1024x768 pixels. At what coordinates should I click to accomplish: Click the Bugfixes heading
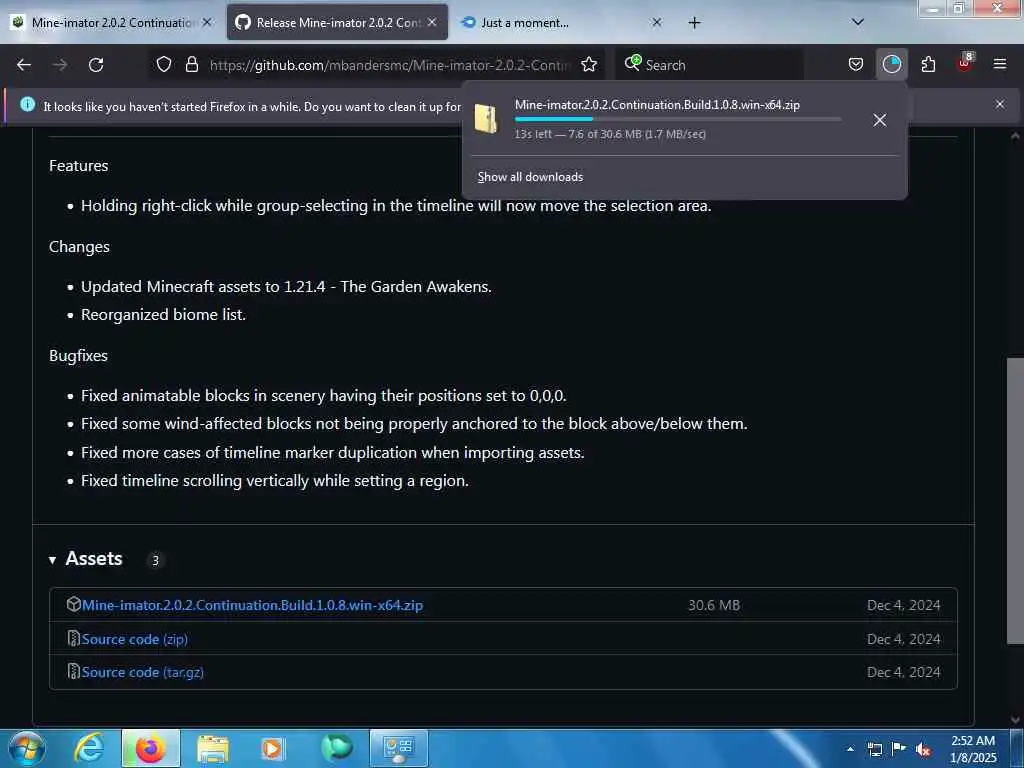click(78, 356)
